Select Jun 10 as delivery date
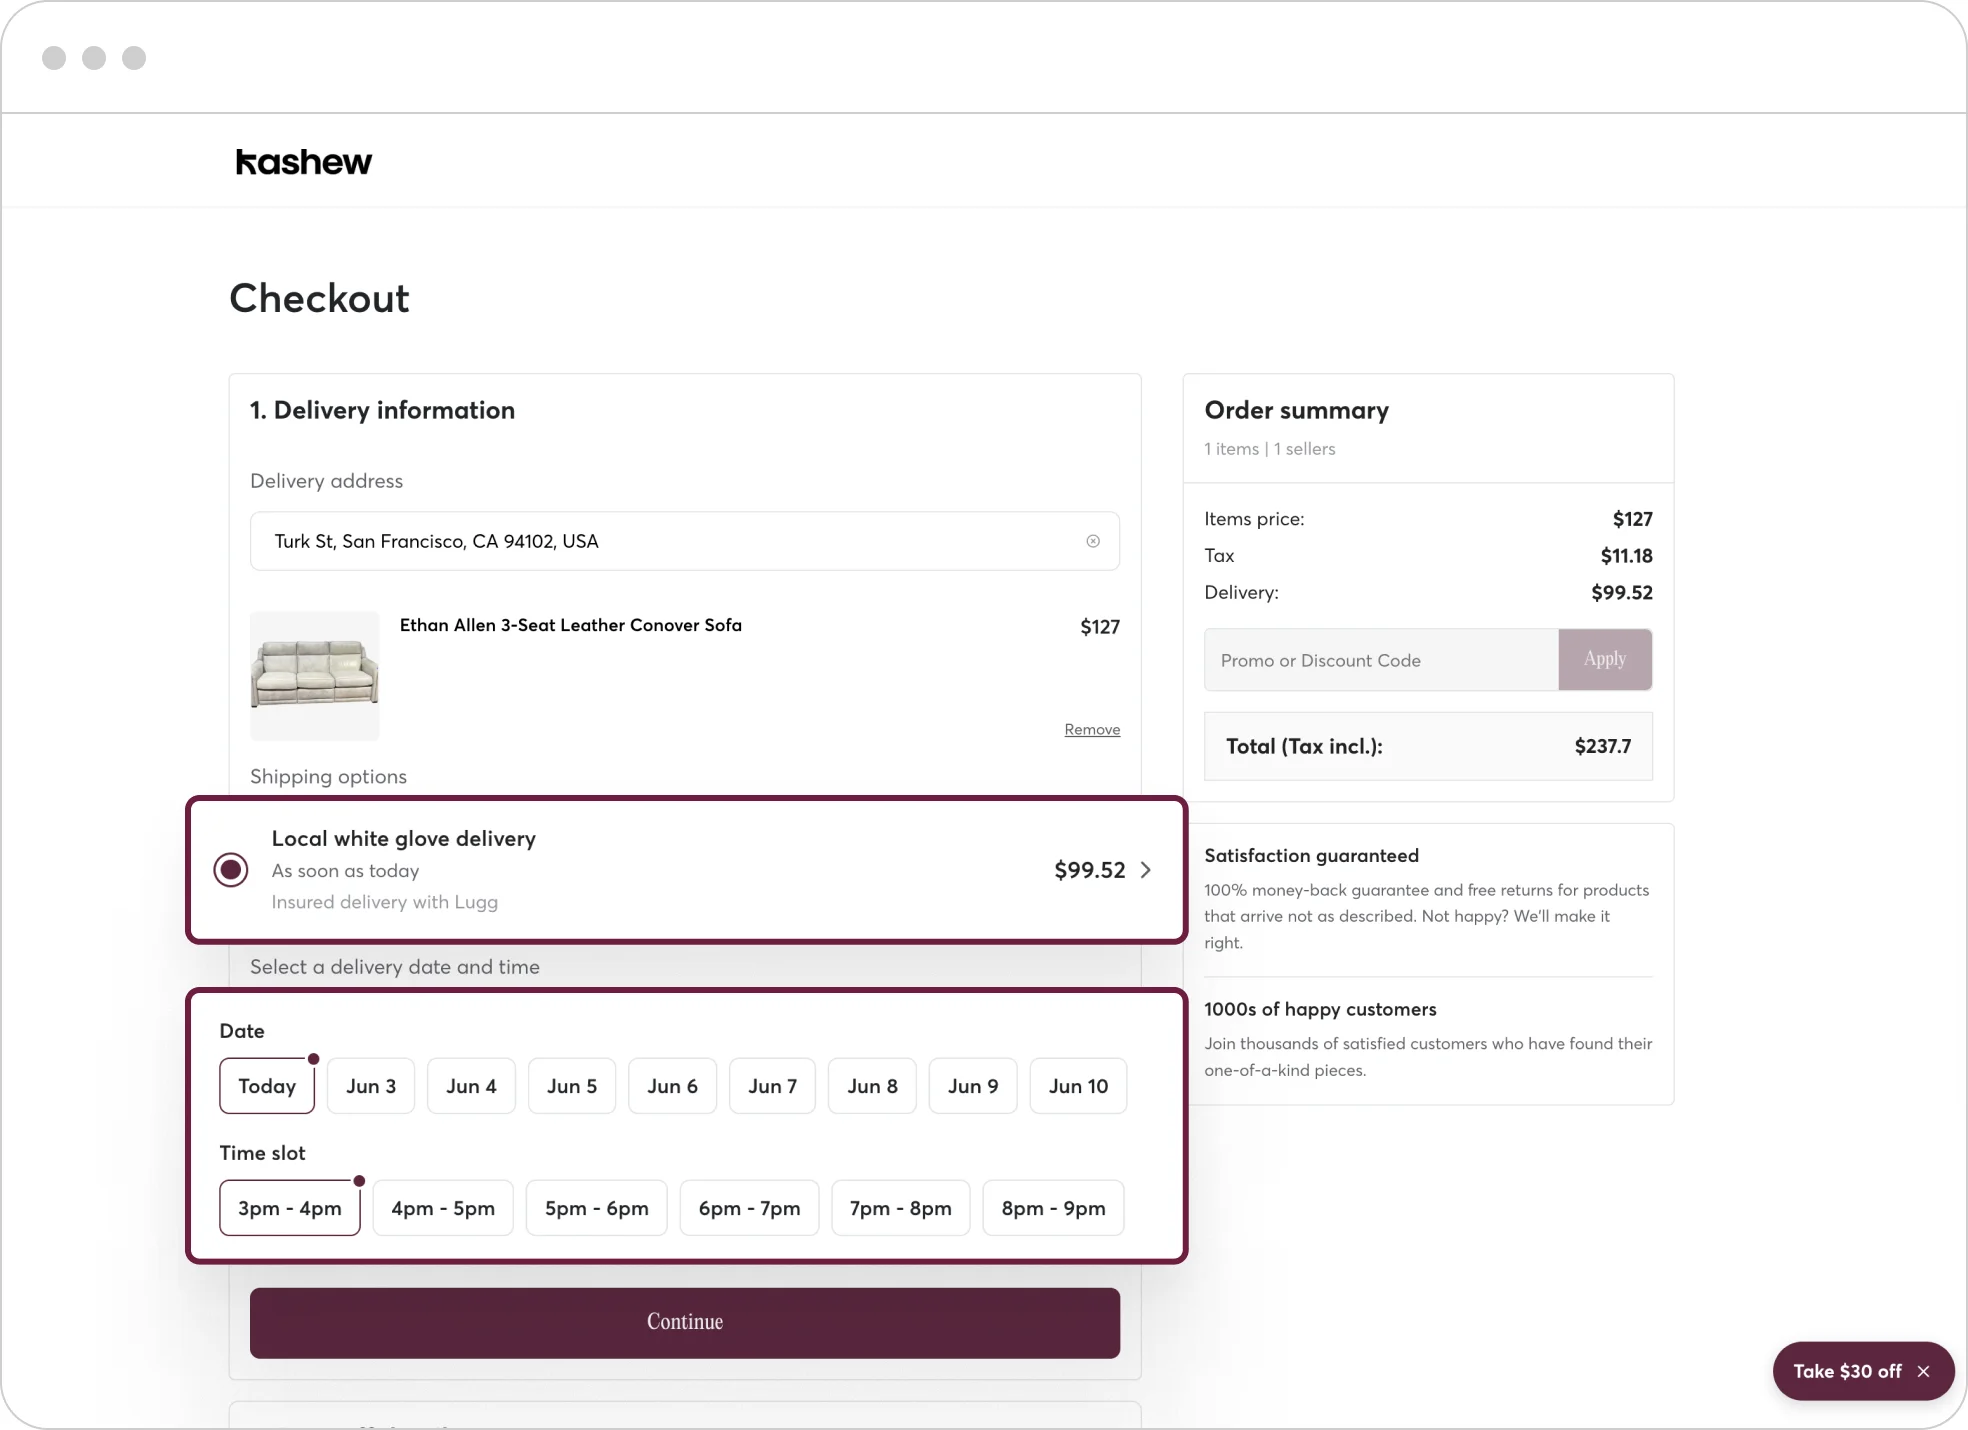1968x1430 pixels. (x=1078, y=1086)
